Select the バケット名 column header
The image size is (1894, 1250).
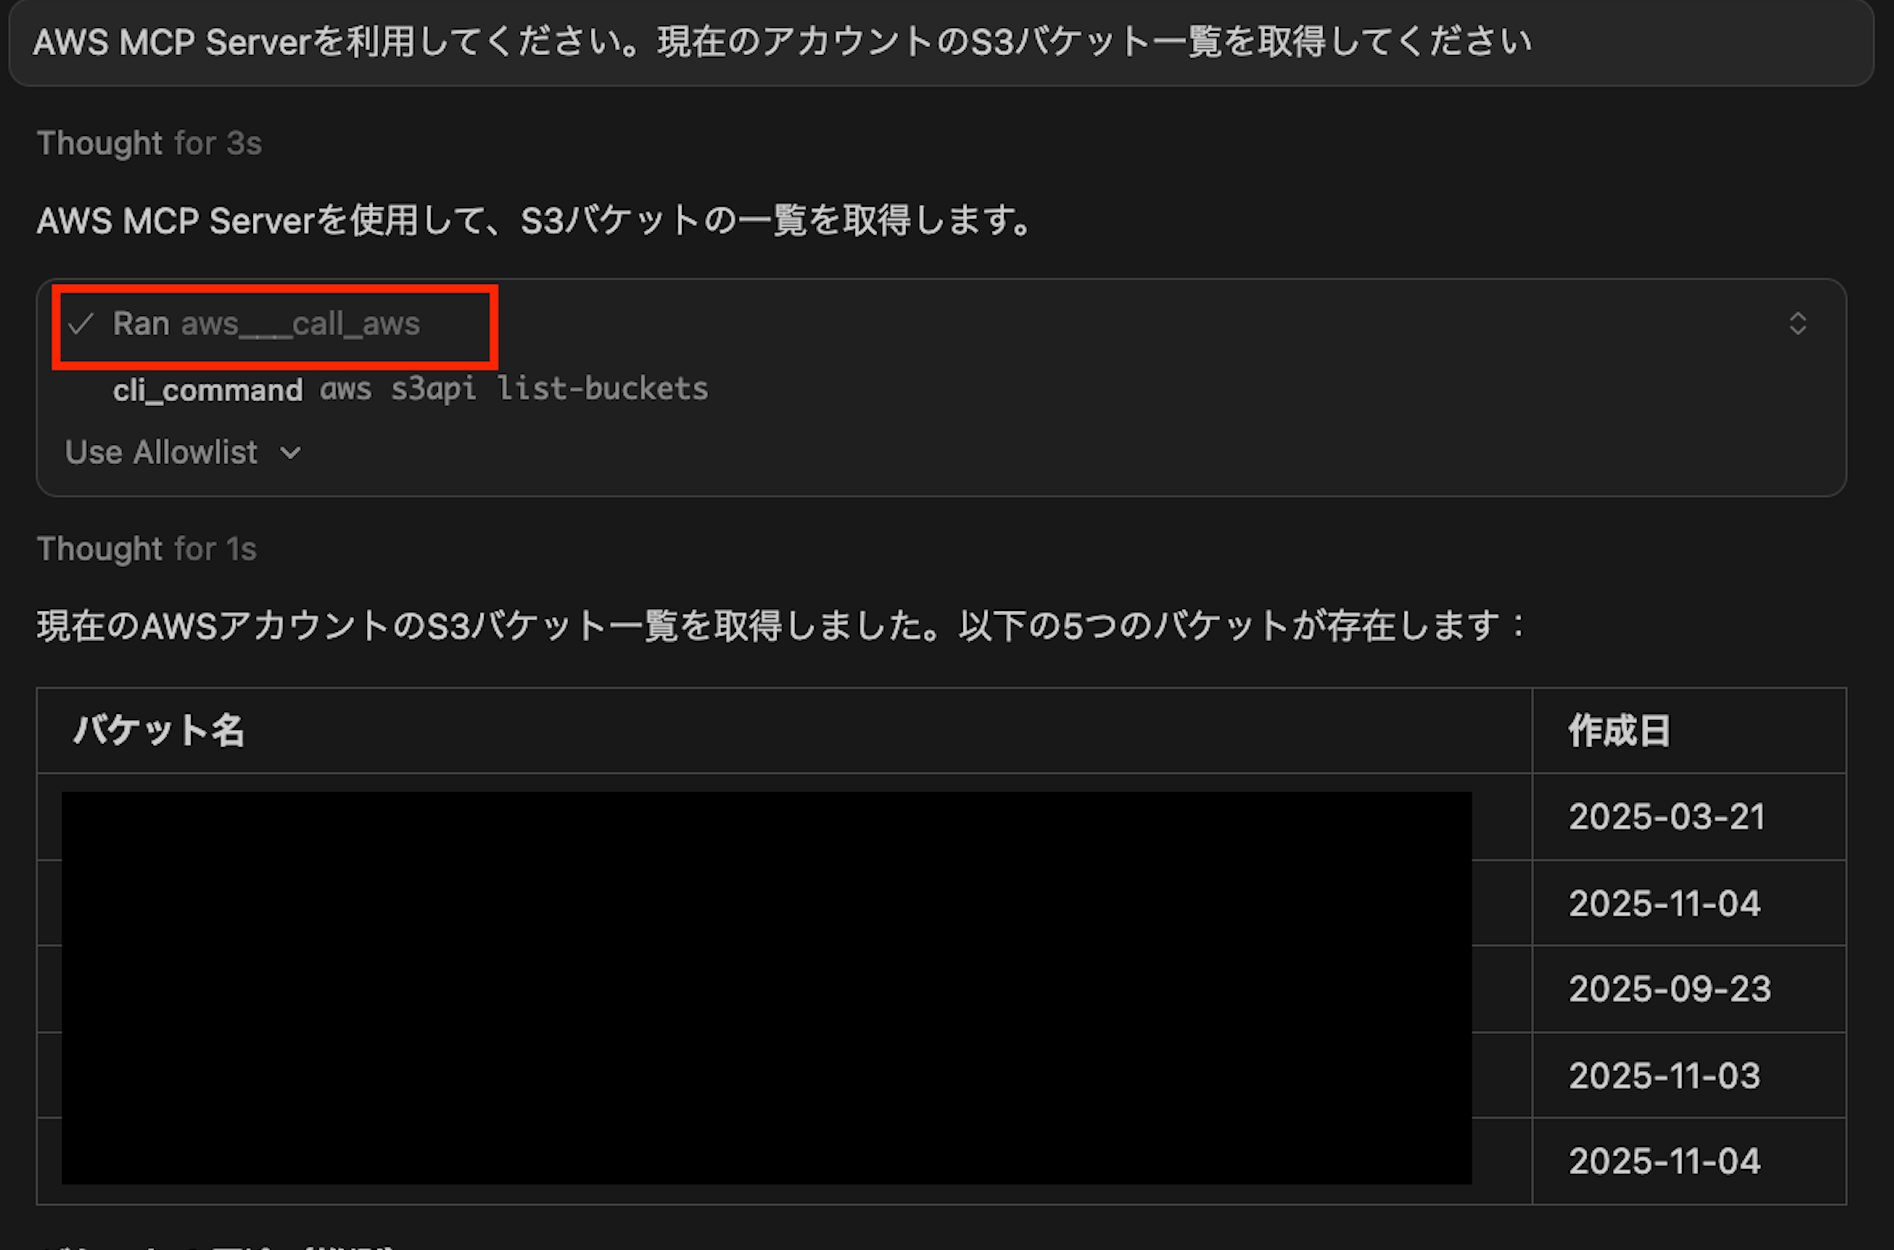[159, 730]
